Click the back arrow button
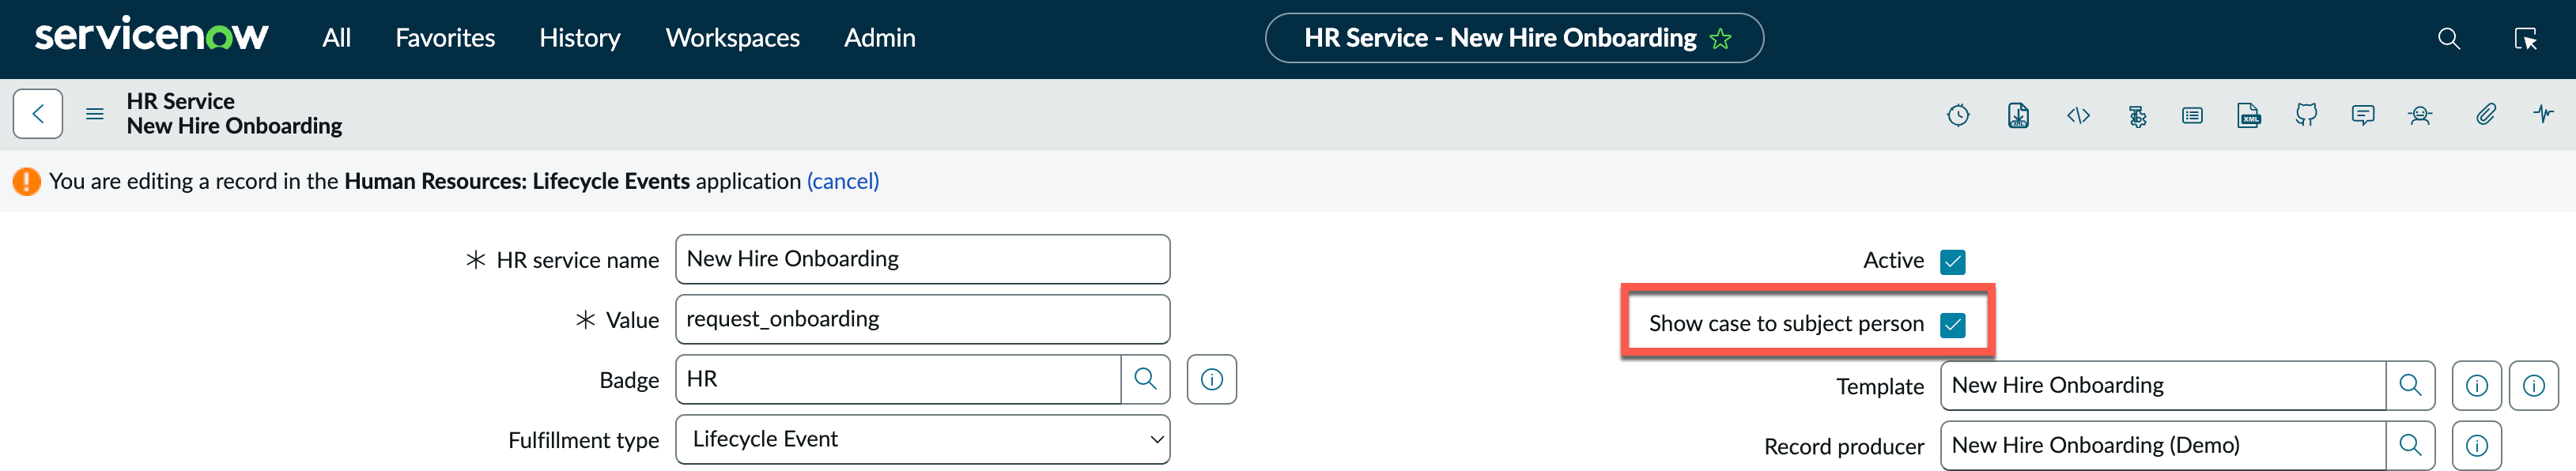Viewport: 2576px width, 471px height. pyautogui.click(x=38, y=114)
